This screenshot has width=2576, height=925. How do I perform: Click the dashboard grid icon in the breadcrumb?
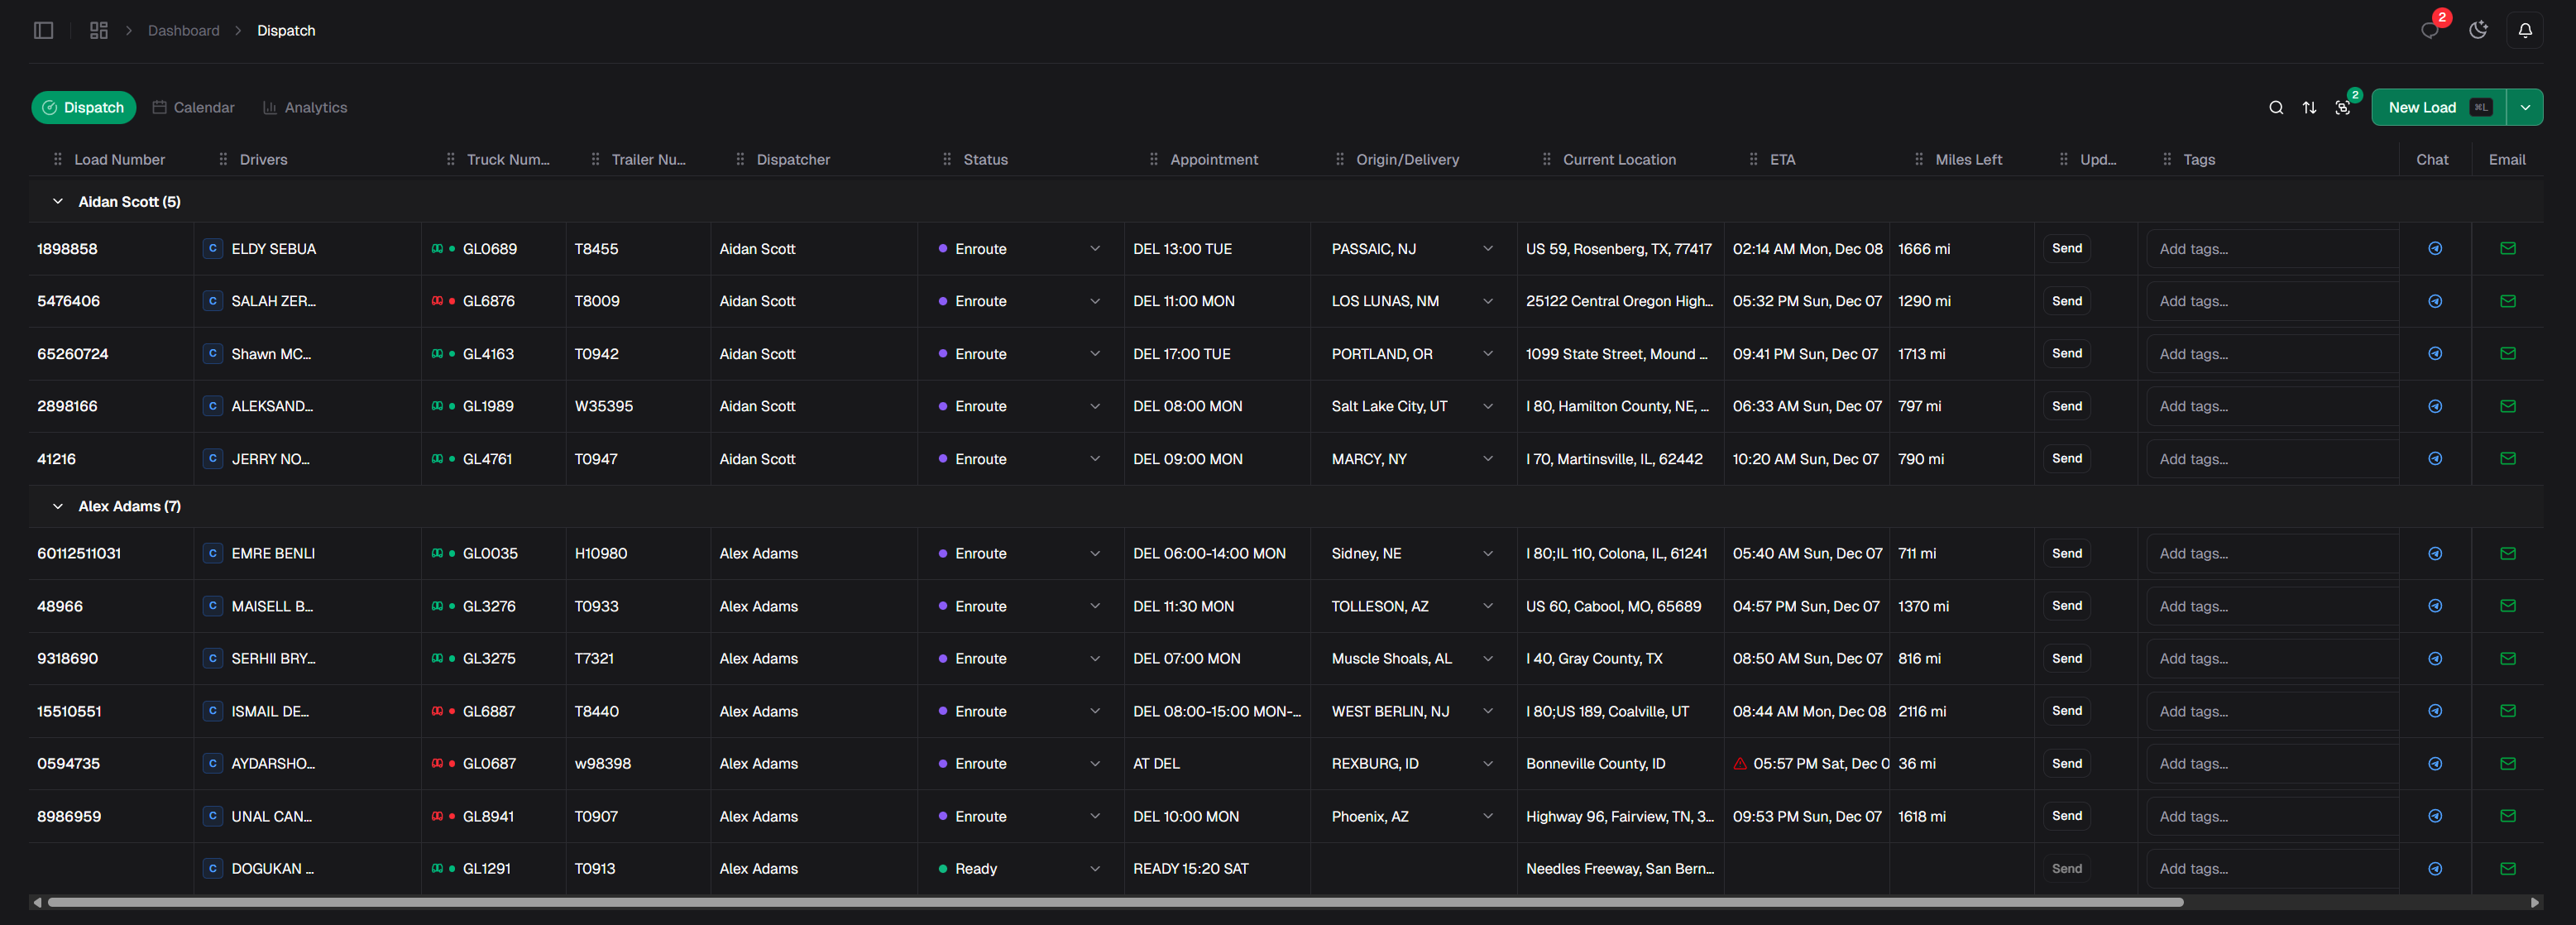coord(98,30)
